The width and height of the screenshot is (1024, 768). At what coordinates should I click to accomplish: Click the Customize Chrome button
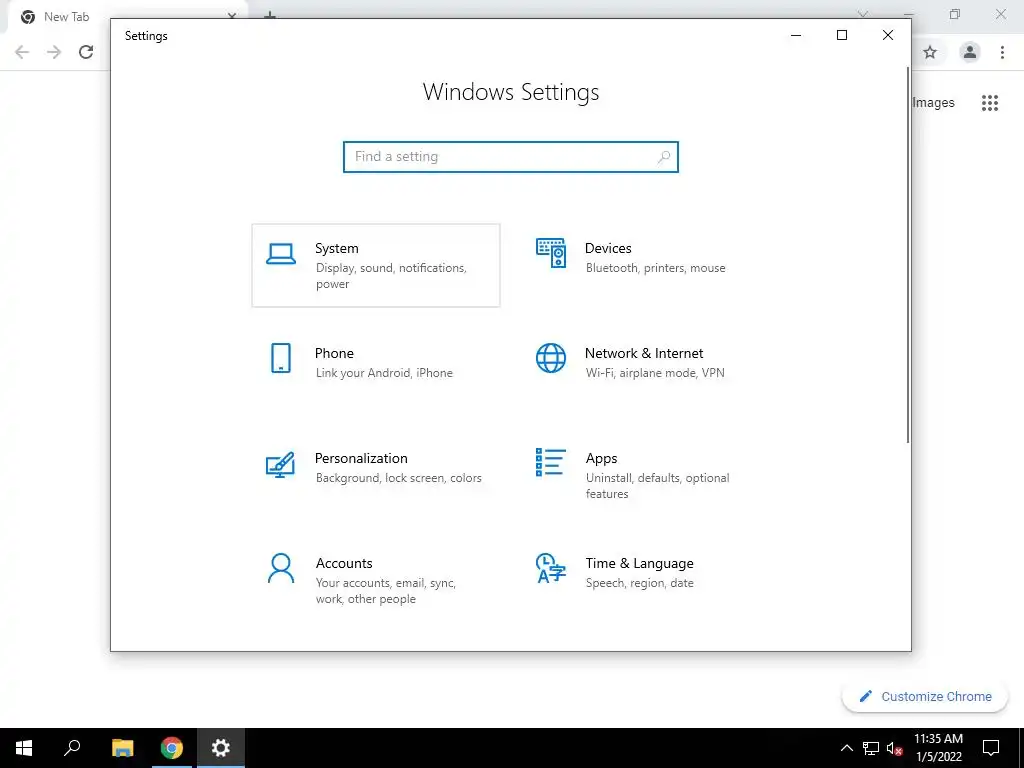925,697
